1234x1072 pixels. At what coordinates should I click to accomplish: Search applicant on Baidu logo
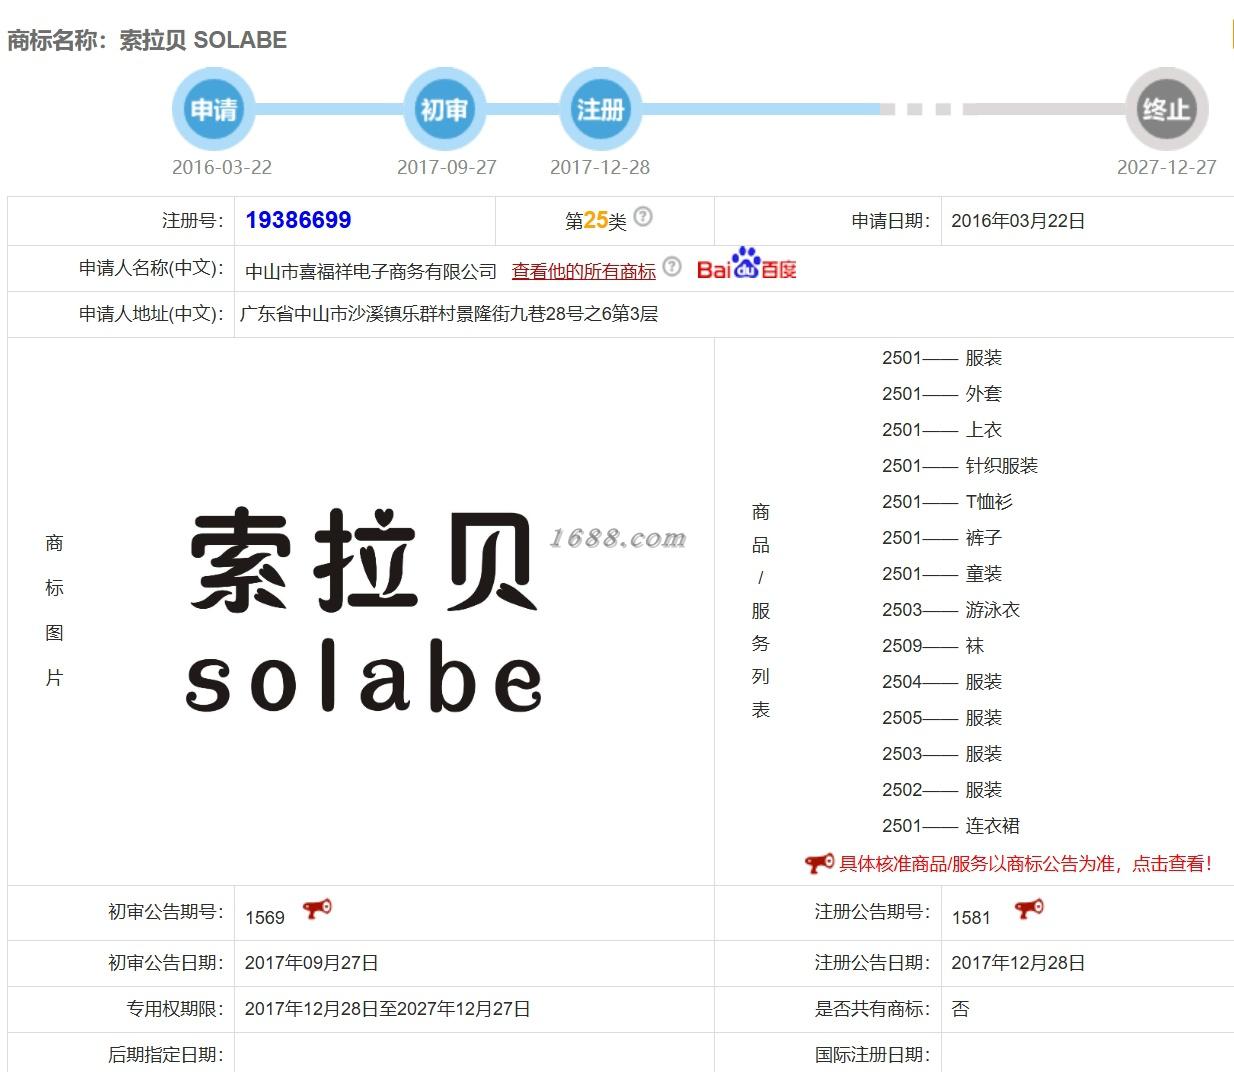[746, 265]
